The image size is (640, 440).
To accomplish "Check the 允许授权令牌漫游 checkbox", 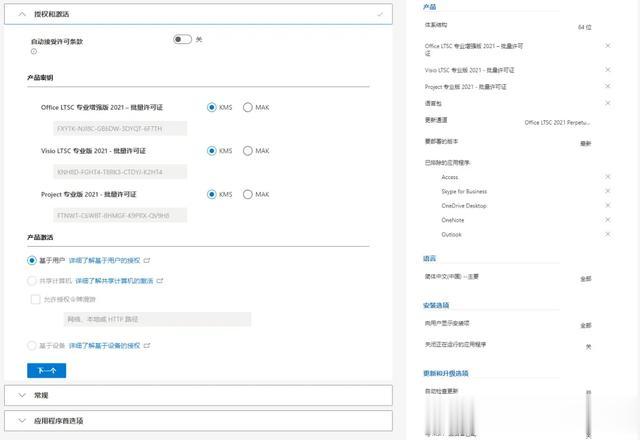I will (36, 299).
